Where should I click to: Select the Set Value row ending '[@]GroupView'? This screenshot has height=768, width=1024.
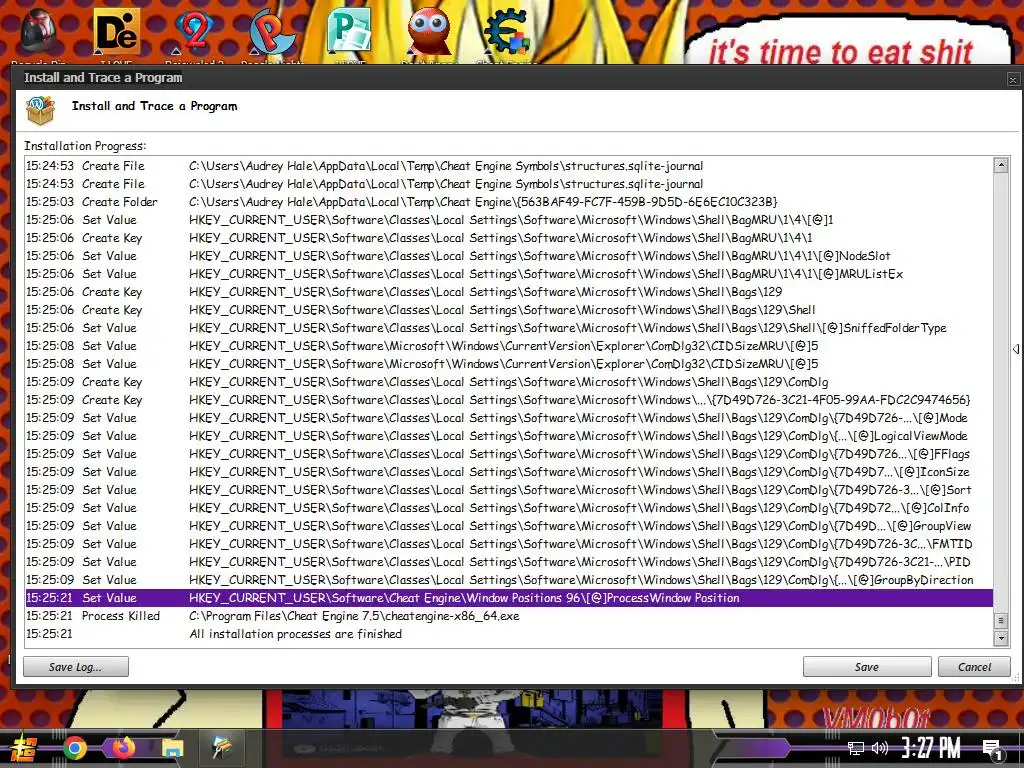tap(509, 525)
